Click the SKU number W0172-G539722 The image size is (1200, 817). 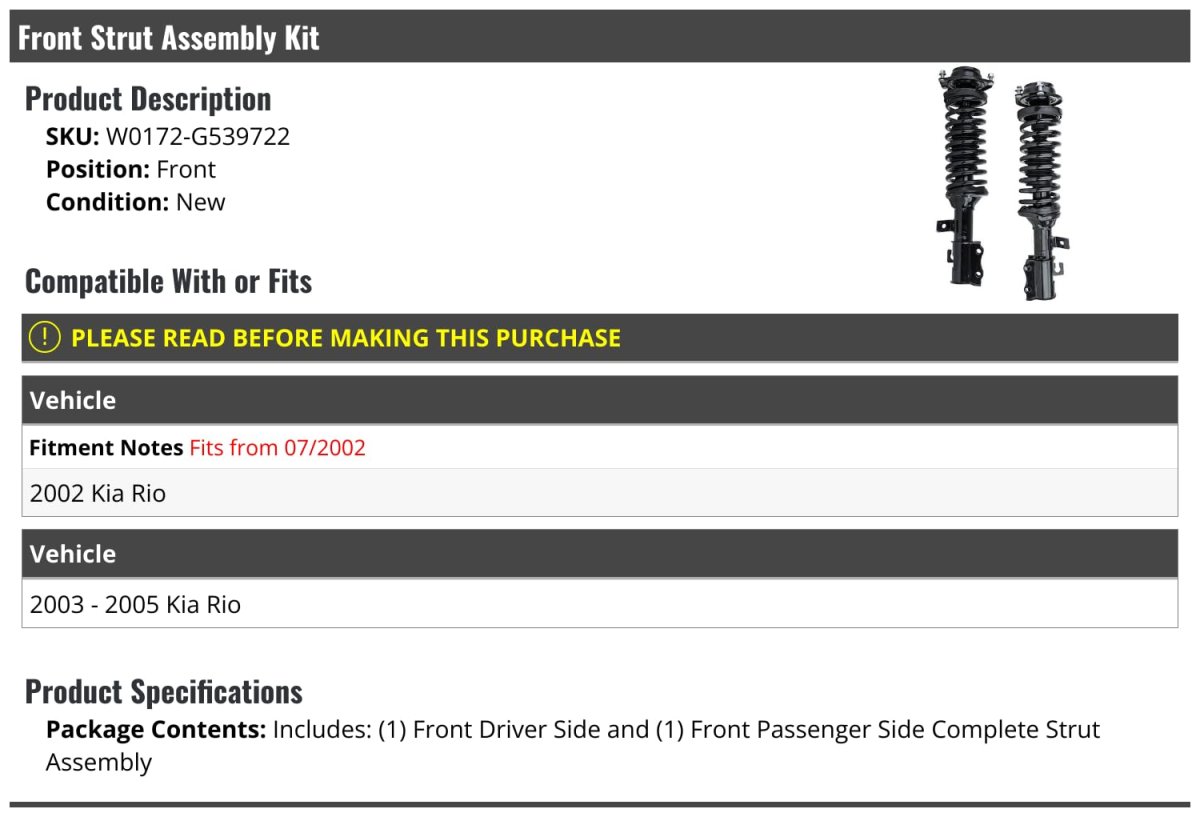tap(198, 136)
